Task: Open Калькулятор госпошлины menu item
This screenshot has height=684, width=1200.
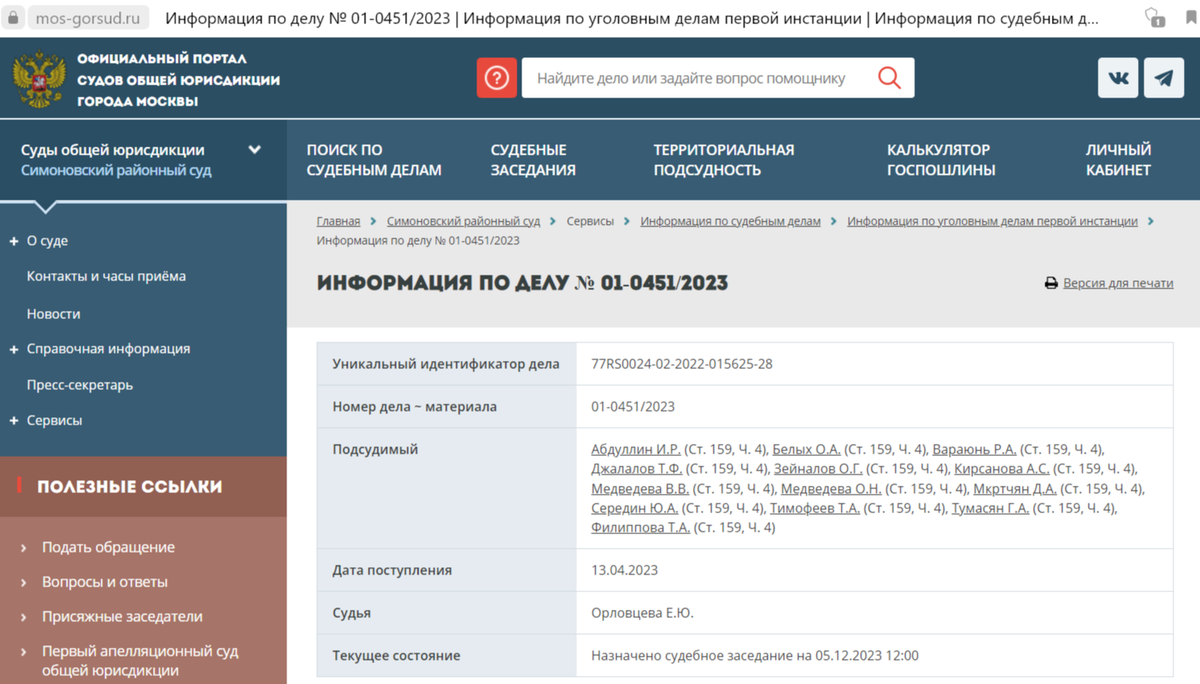Action: coord(941,160)
